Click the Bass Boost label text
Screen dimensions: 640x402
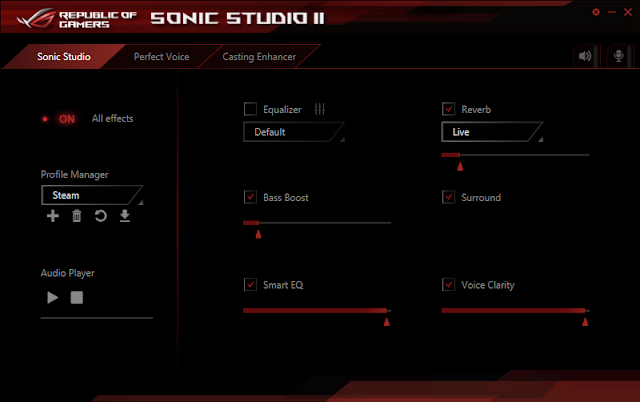286,198
